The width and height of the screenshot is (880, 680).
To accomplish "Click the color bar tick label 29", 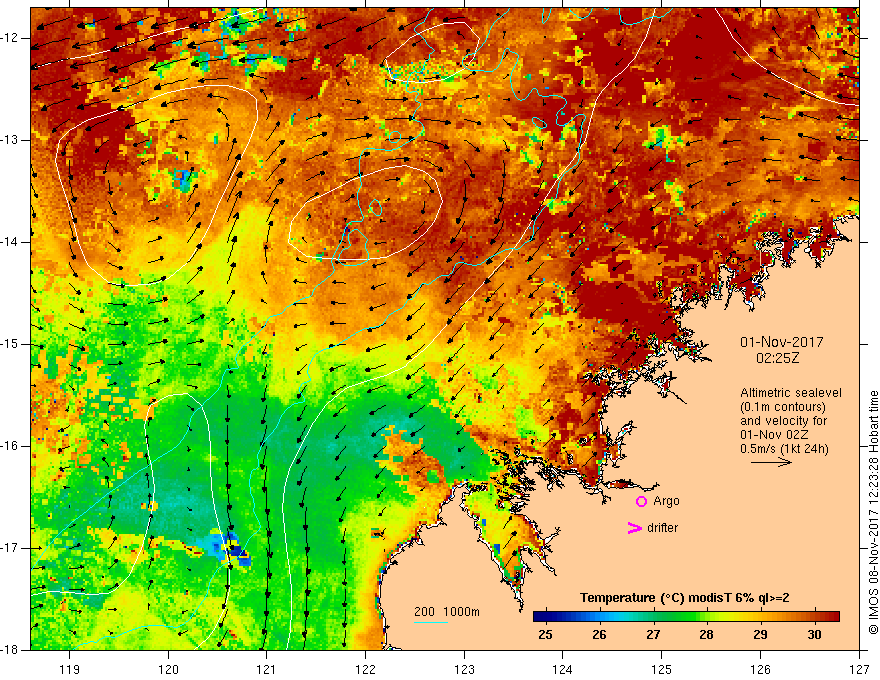I will 760,635.
